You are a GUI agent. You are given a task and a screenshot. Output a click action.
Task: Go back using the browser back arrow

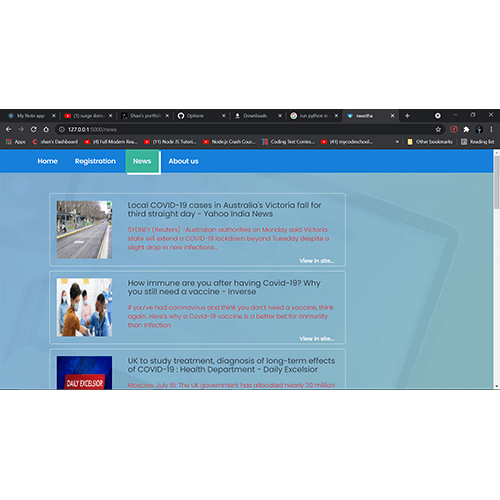9,129
